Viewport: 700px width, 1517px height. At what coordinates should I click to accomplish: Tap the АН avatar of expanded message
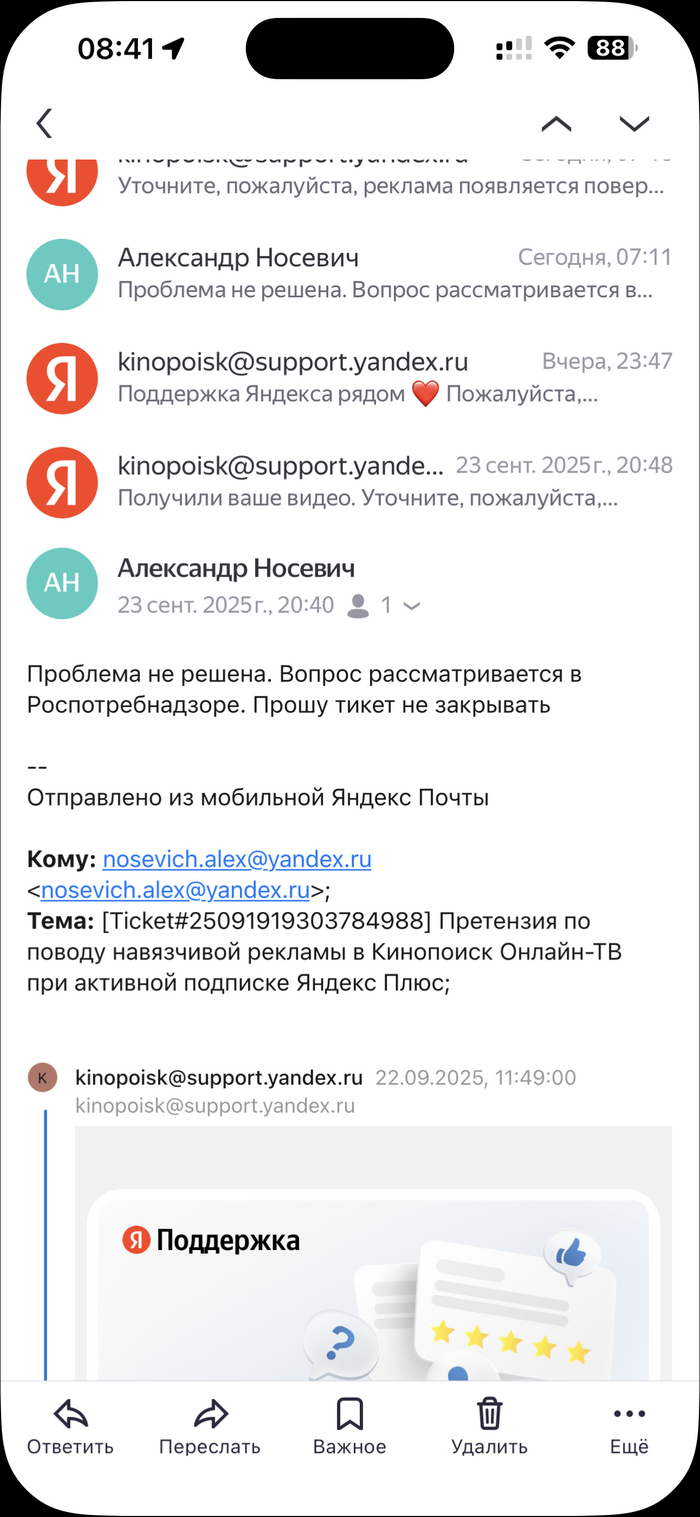62,583
